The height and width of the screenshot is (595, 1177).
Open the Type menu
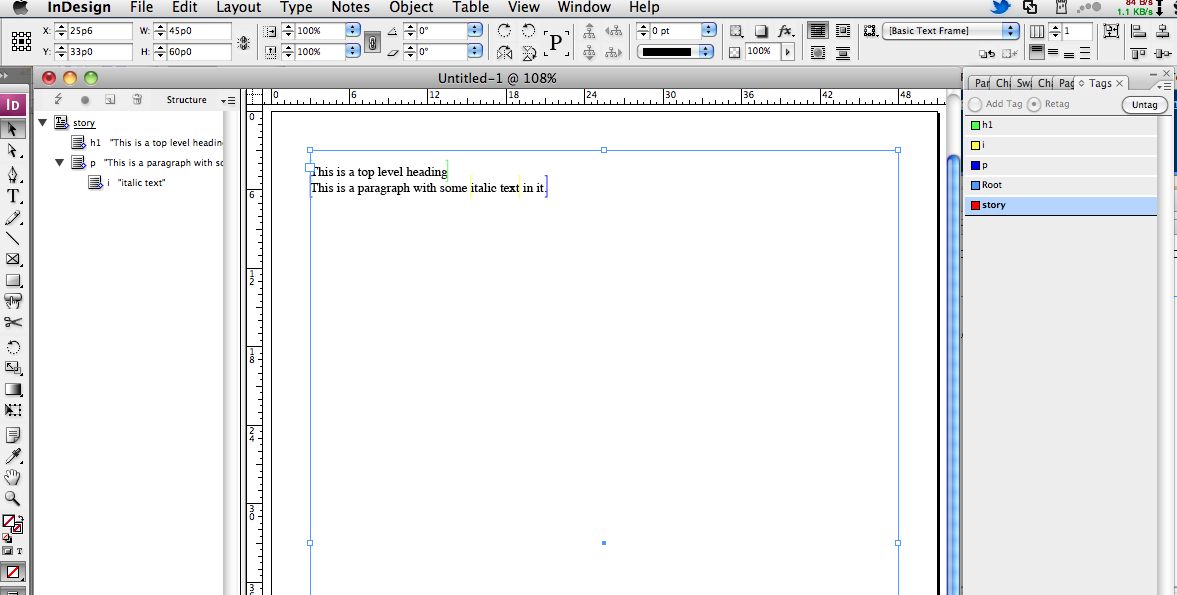pyautogui.click(x=296, y=8)
